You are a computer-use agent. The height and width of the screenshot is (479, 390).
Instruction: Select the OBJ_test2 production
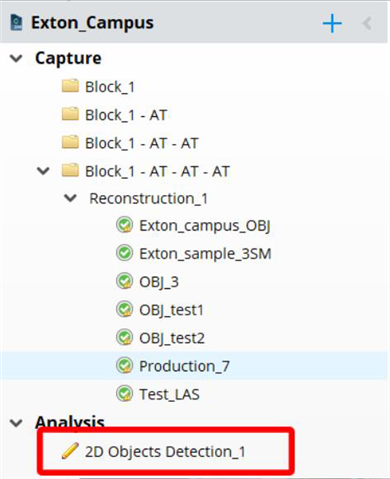172,338
